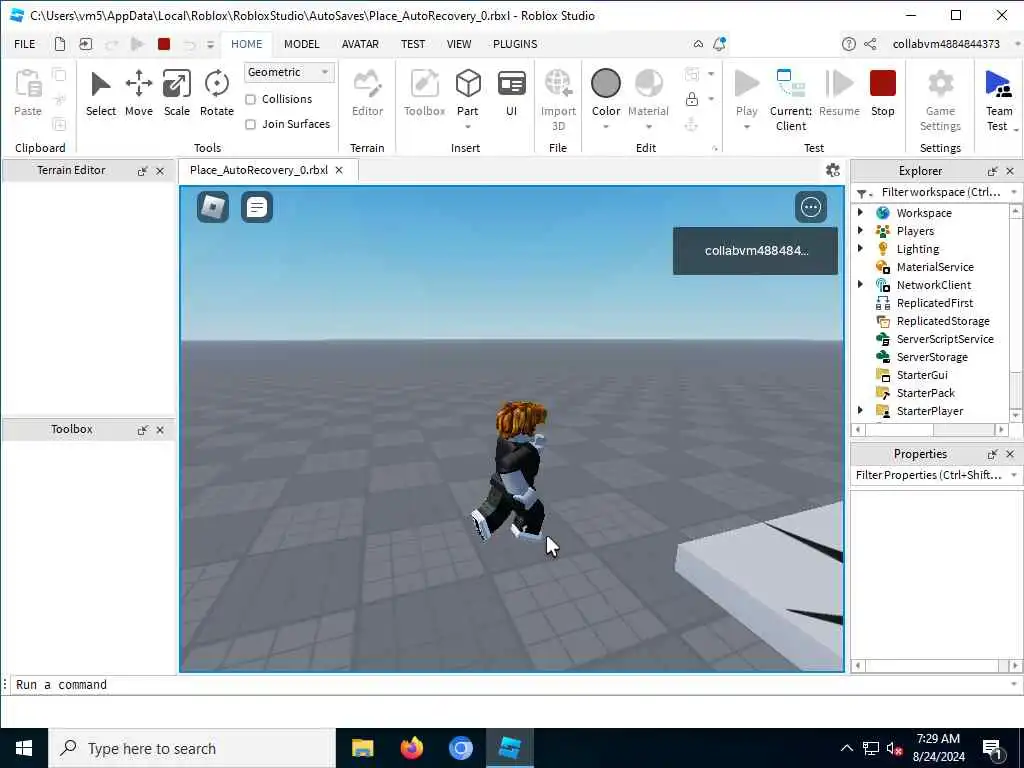Click the Windows Start button
This screenshot has width=1024, height=768.
(24, 748)
